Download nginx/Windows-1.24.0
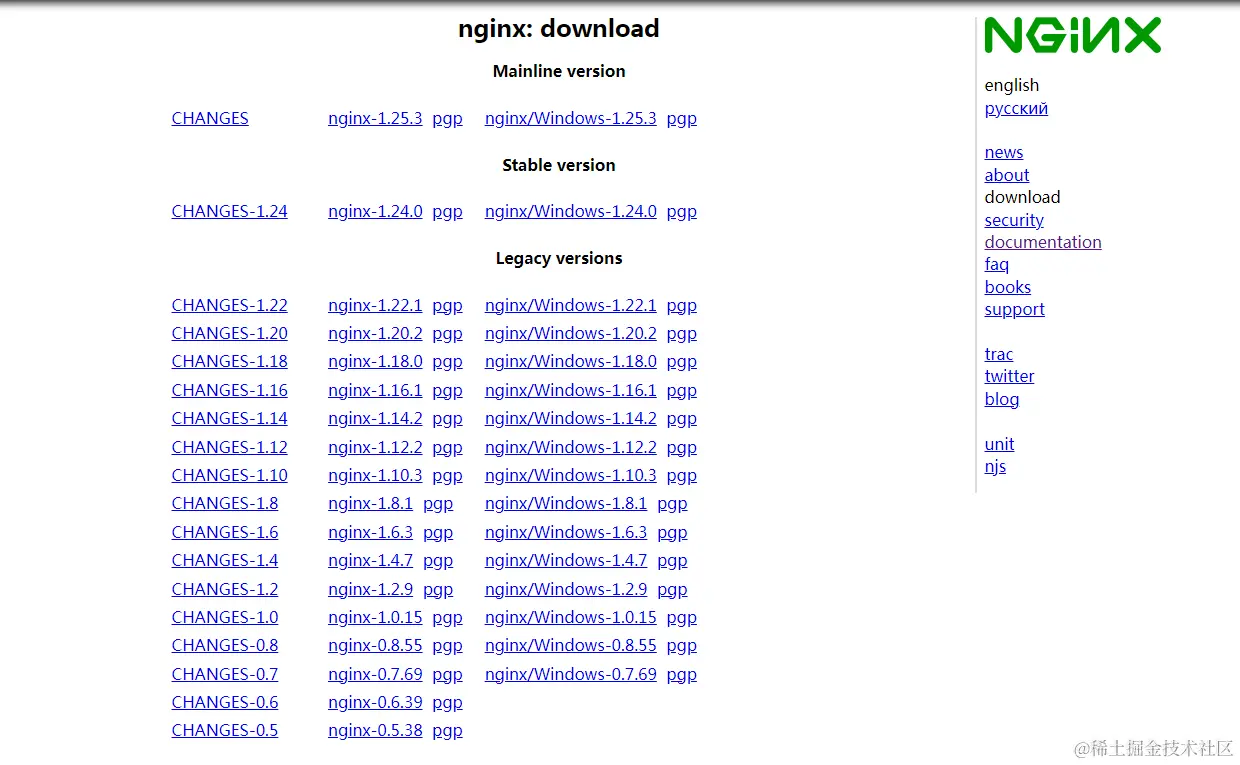The image size is (1240, 765). click(x=571, y=211)
